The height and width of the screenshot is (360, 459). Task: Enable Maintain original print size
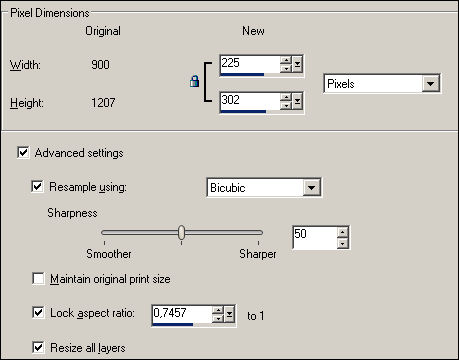[38, 279]
